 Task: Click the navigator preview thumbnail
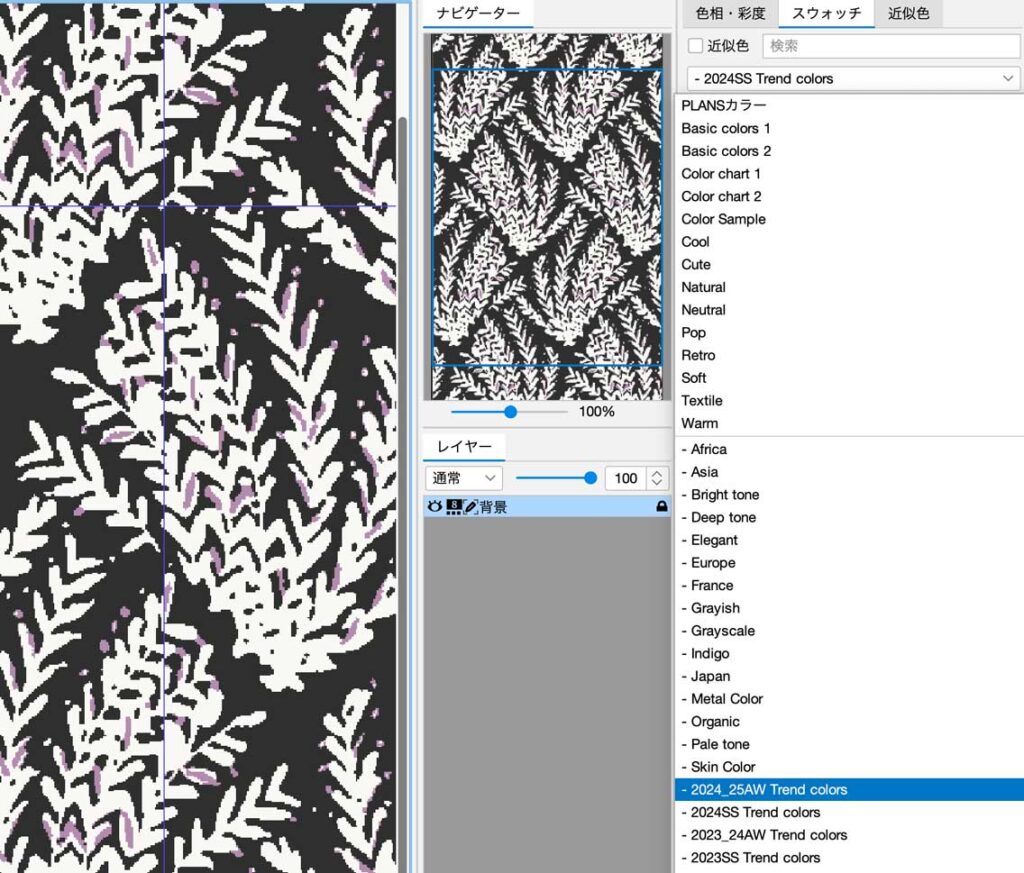(547, 217)
